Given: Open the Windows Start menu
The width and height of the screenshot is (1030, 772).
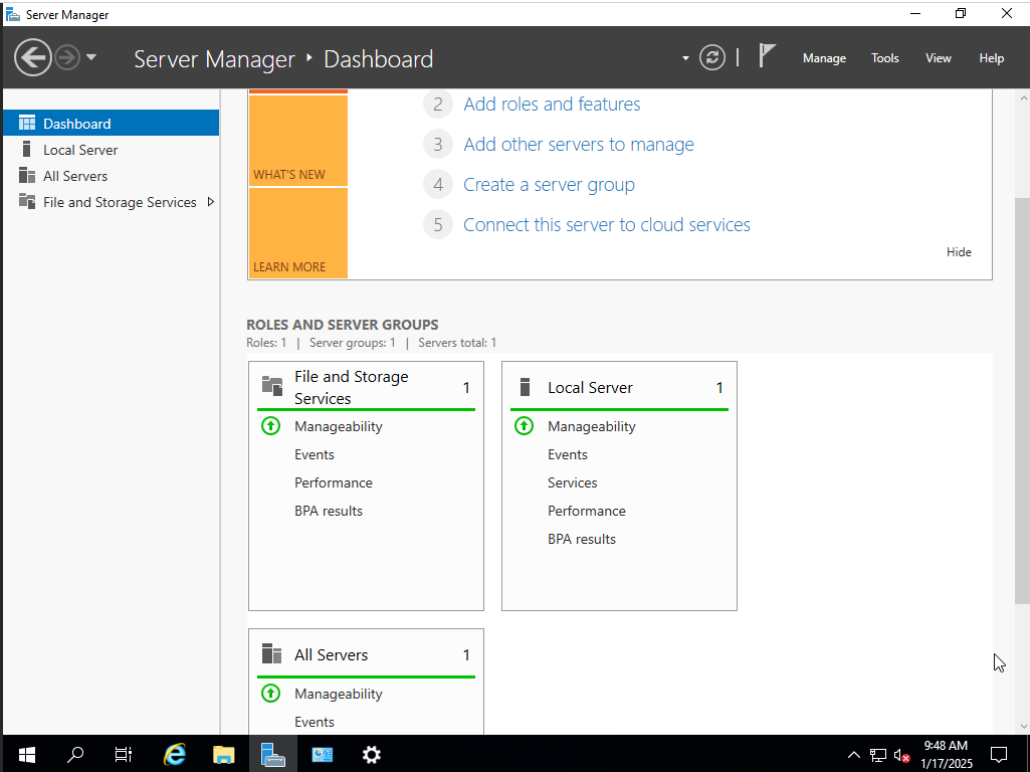Looking at the screenshot, I should coord(26,754).
